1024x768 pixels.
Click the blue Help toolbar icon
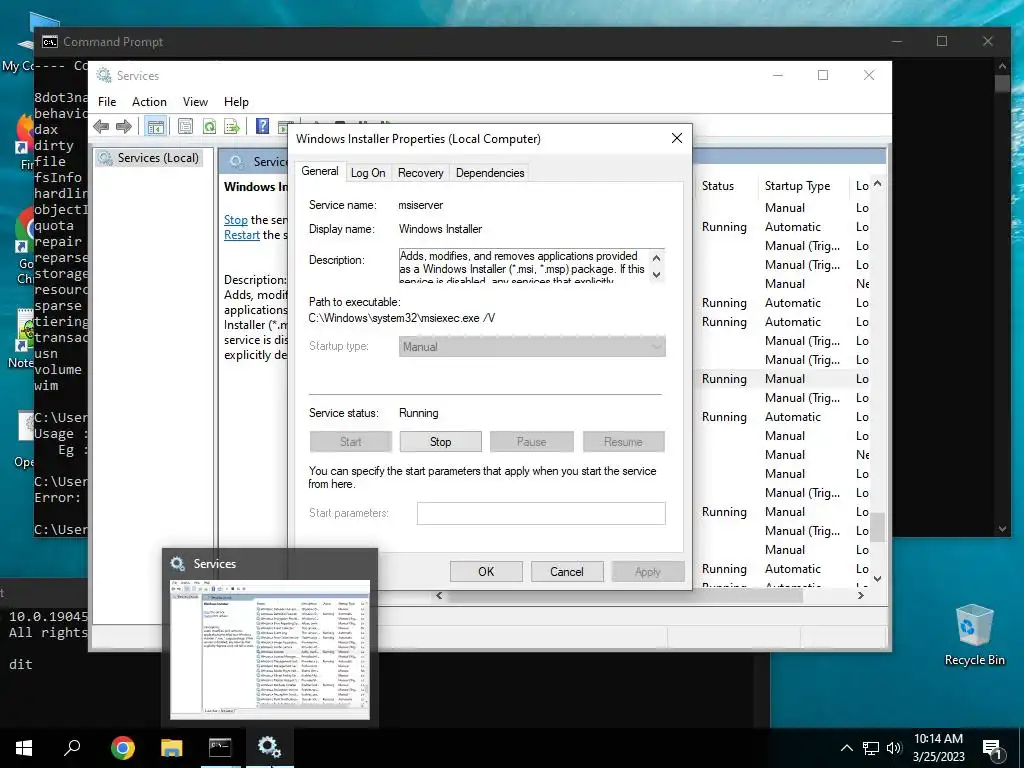click(263, 126)
